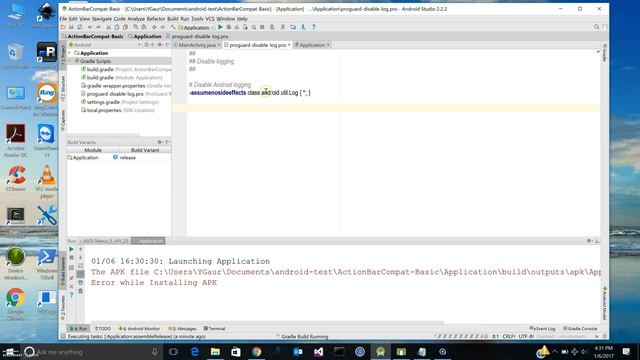Open Microsoft Edge in the Windows taskbar
The image size is (640, 360).
pos(195,351)
